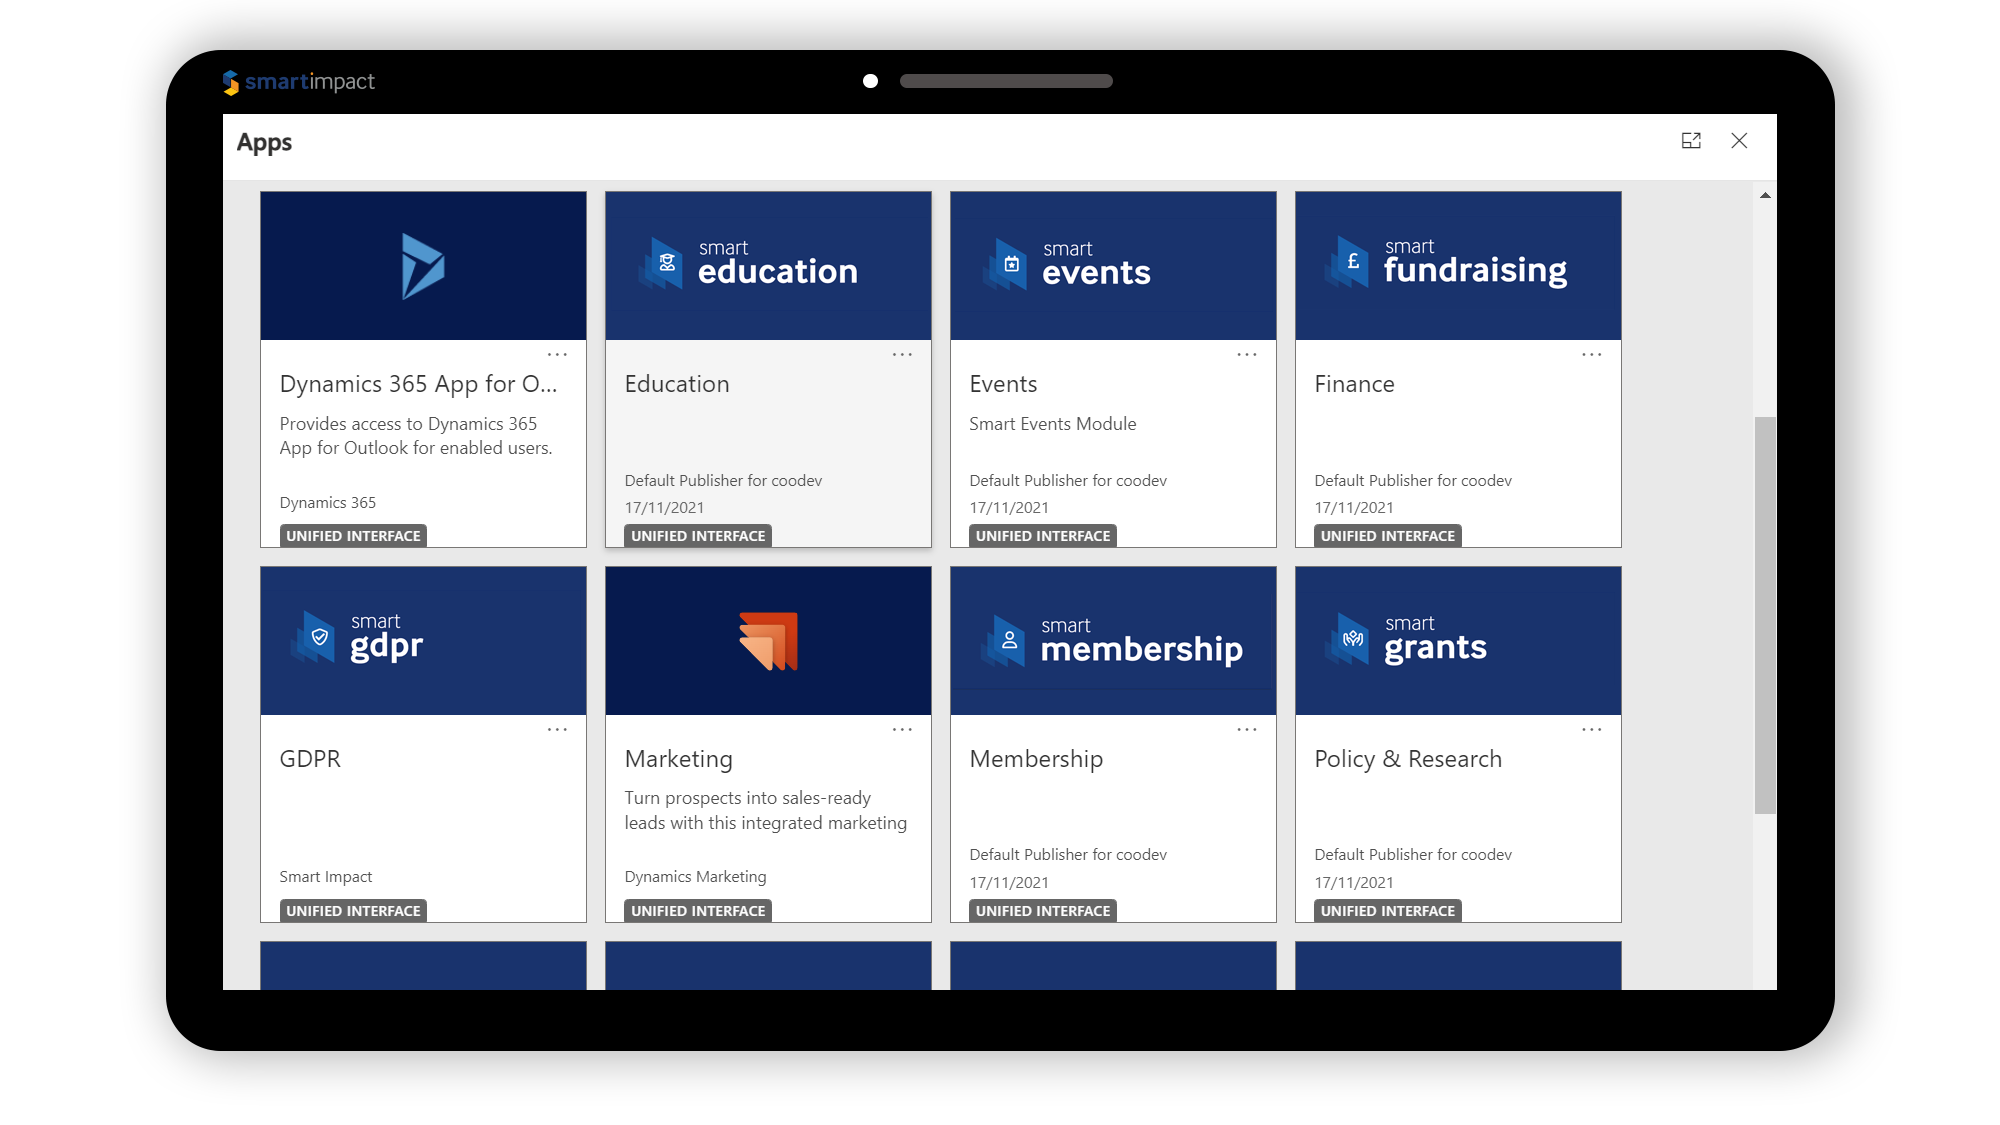Open the ellipsis menu on GDPR tile

tap(557, 729)
